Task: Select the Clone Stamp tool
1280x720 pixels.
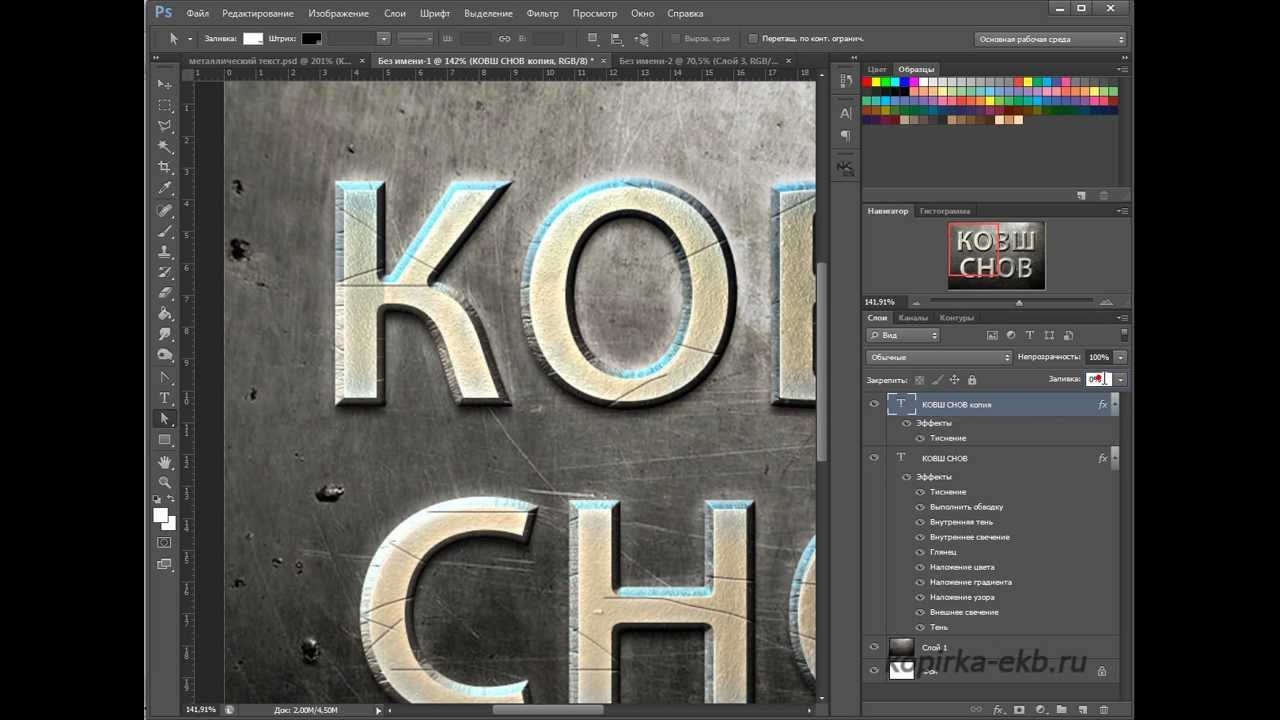Action: click(x=165, y=253)
